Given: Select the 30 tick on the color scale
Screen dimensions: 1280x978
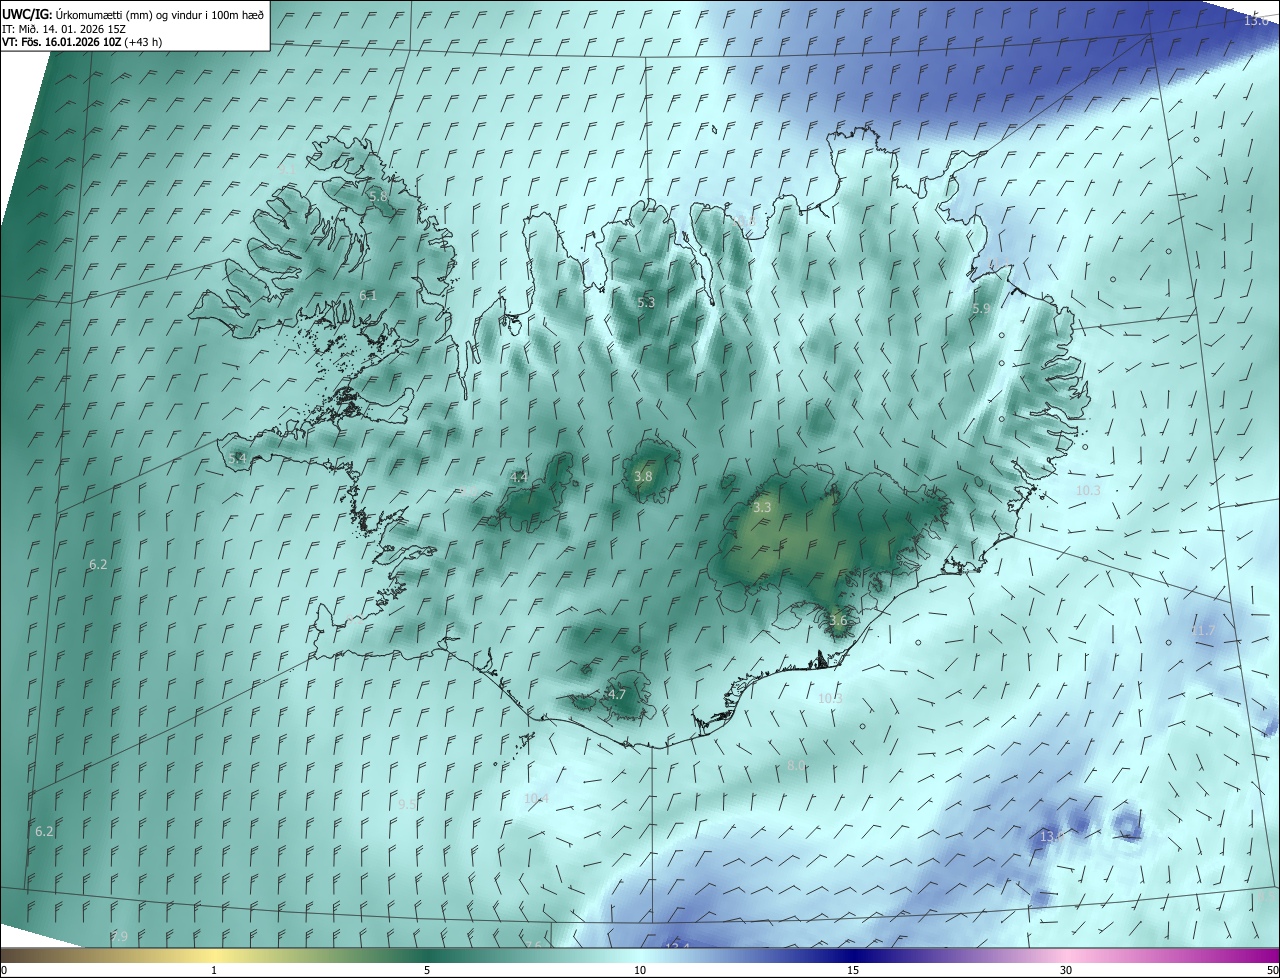Looking at the screenshot, I should (1066, 970).
